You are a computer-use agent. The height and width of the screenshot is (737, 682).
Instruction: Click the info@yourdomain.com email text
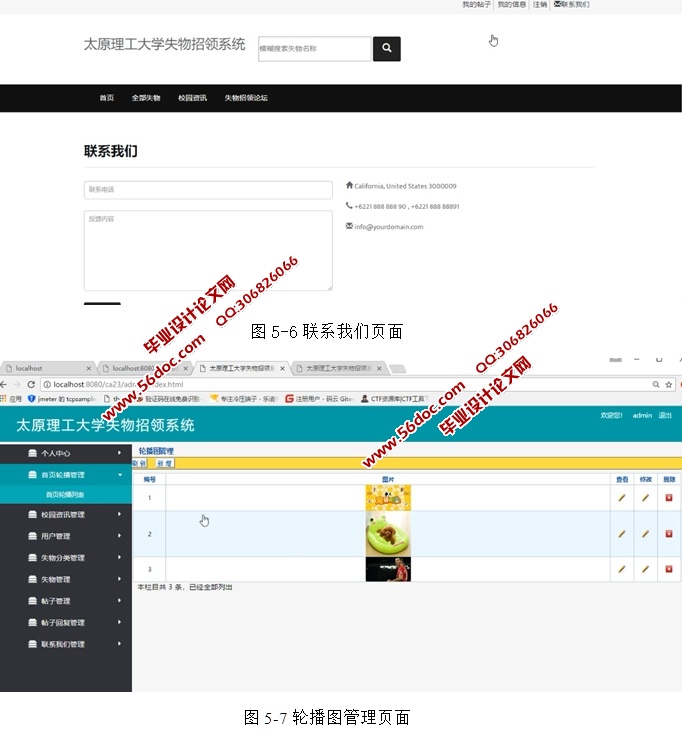click(389, 227)
